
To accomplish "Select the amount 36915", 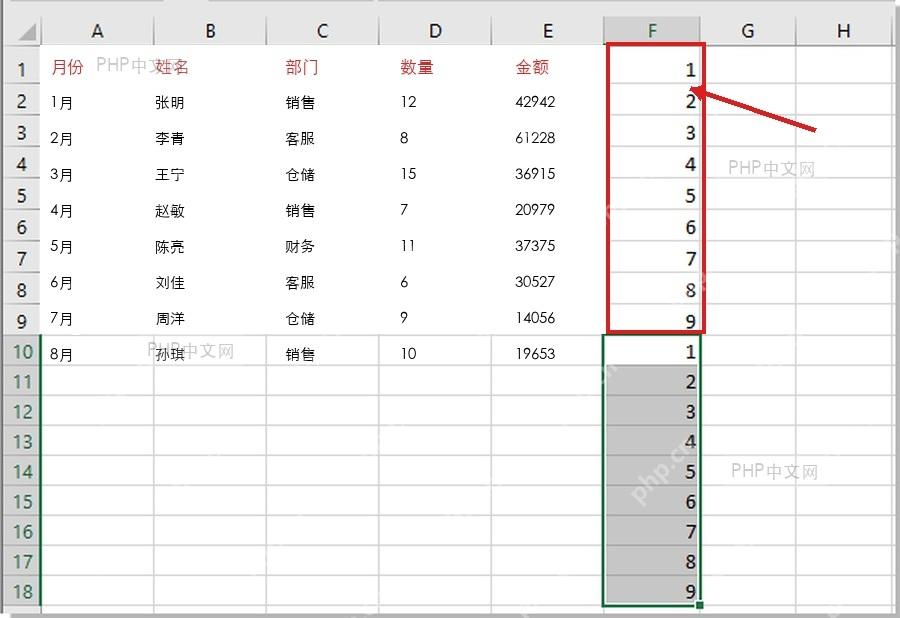I will [535, 174].
